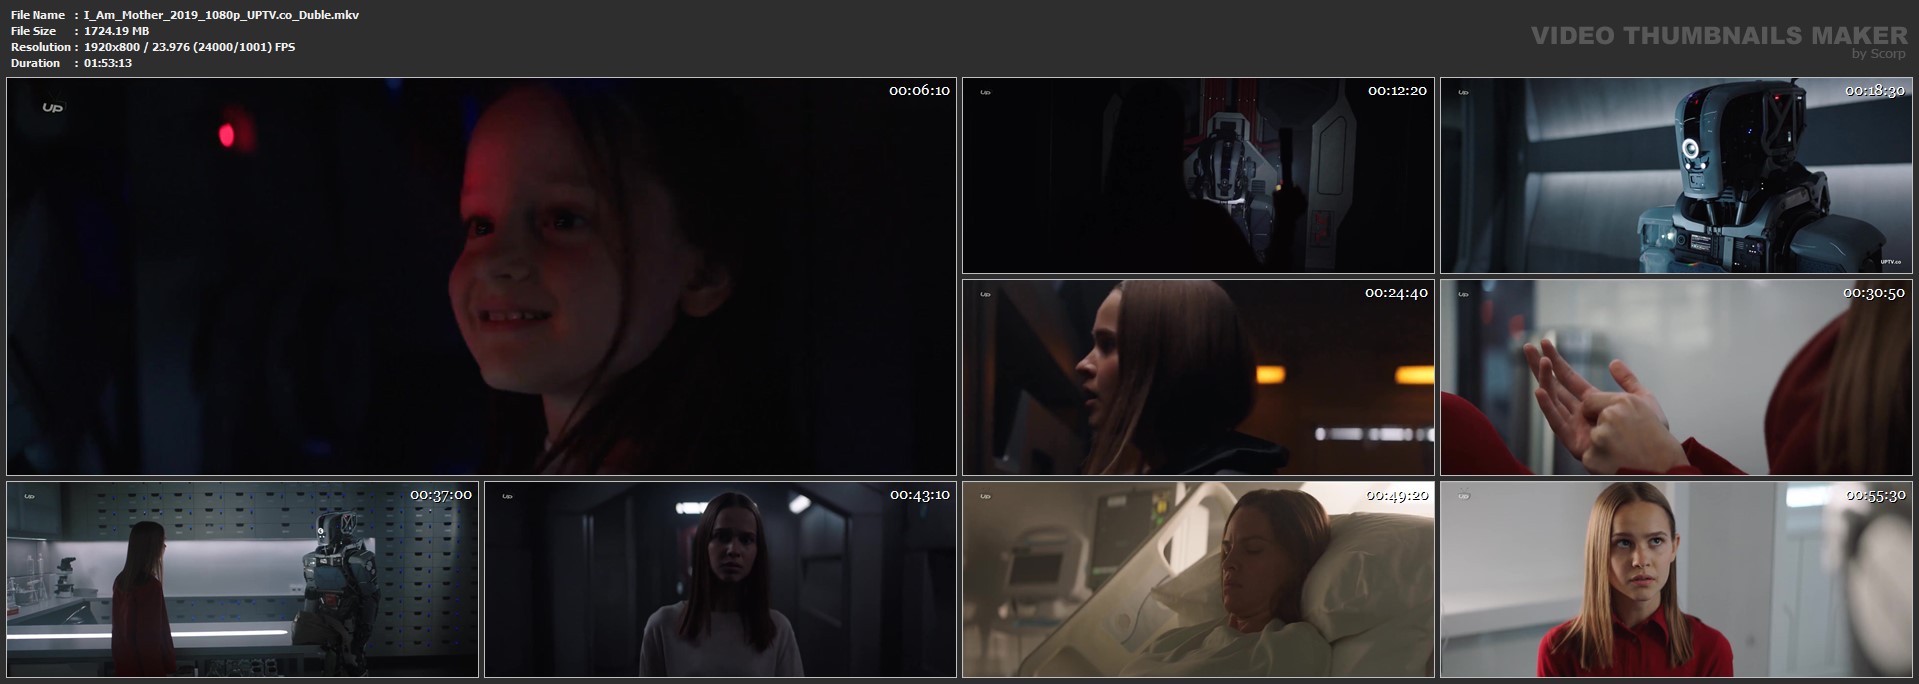Click the Resolution label
The height and width of the screenshot is (684, 1919).
point(41,47)
